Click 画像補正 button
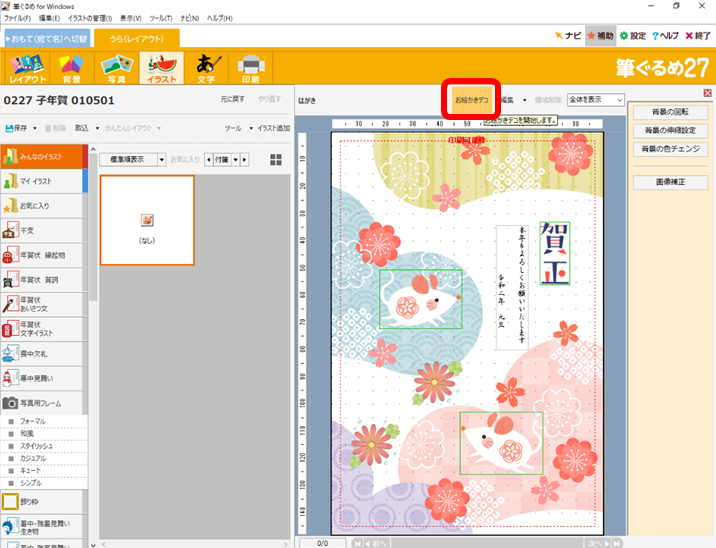Viewport: 716px width, 548px height. click(x=670, y=182)
